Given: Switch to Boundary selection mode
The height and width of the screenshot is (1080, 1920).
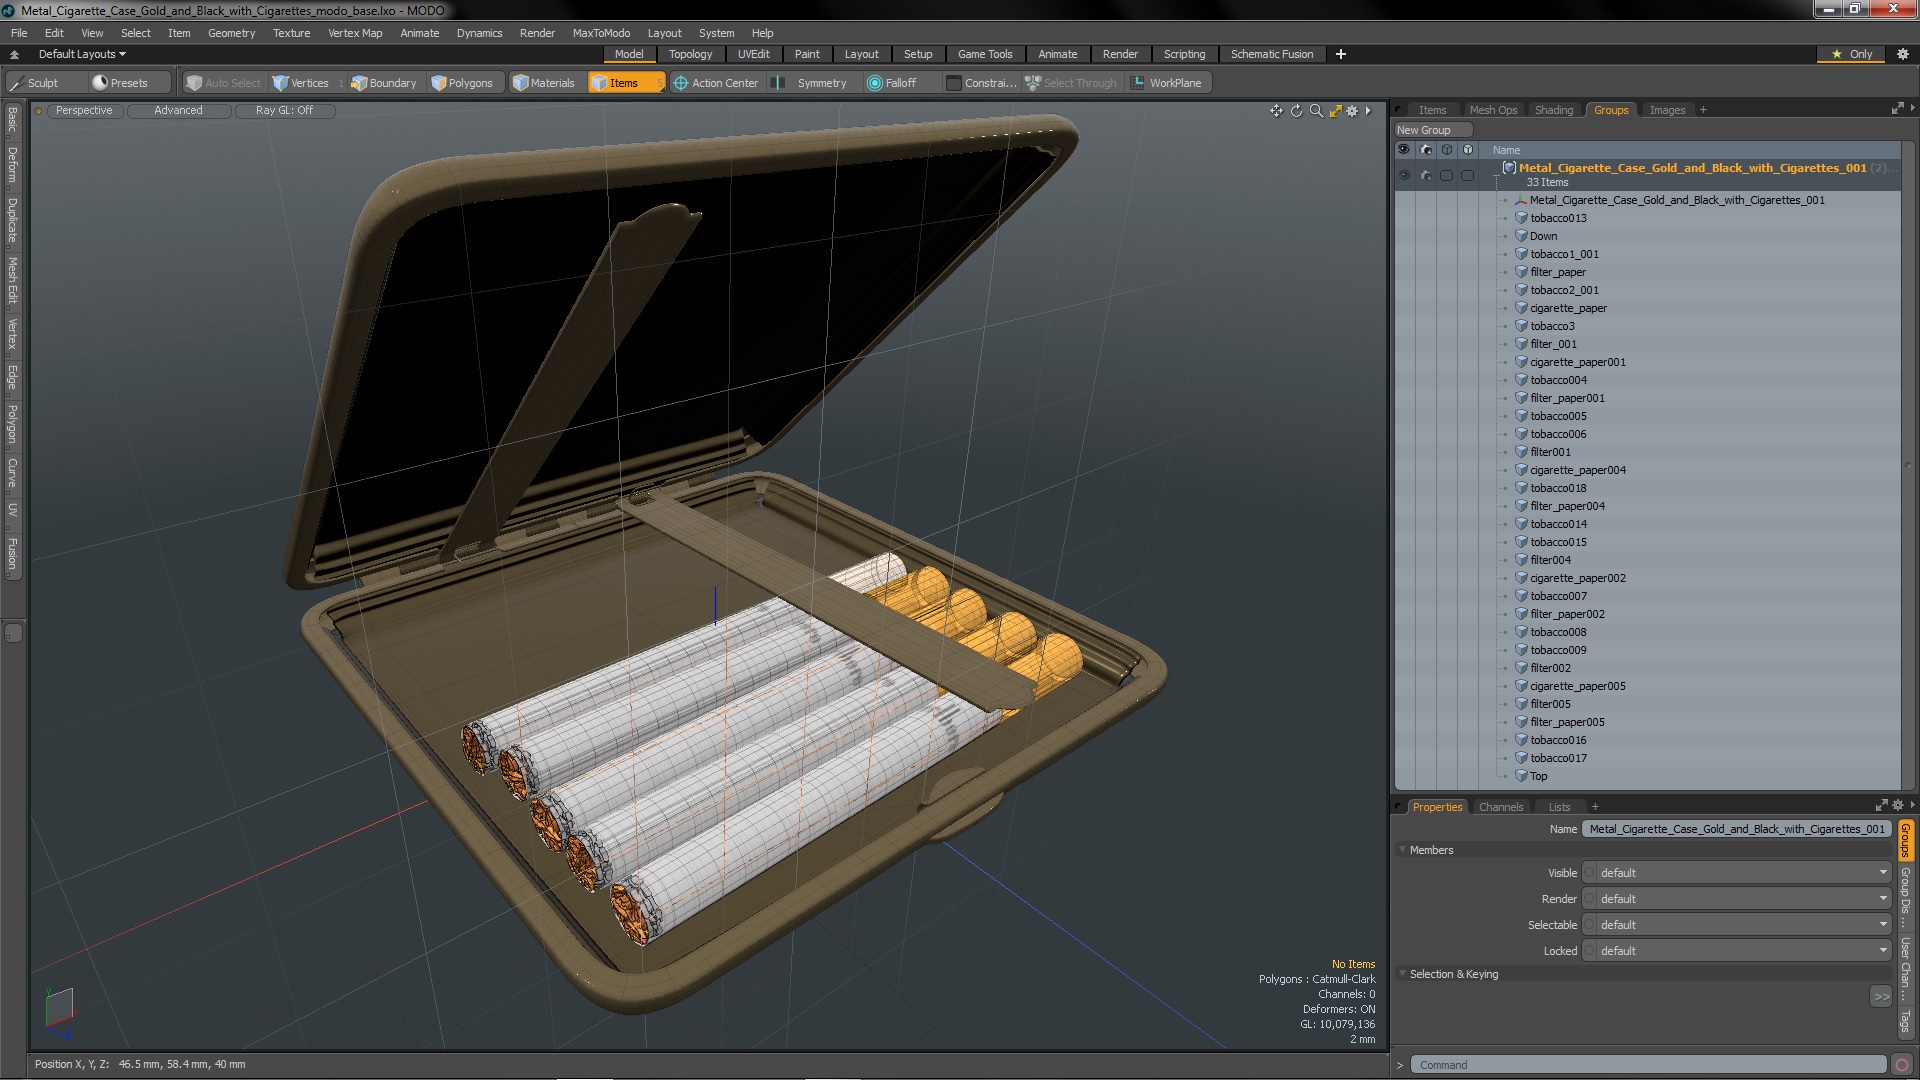Looking at the screenshot, I should [384, 83].
